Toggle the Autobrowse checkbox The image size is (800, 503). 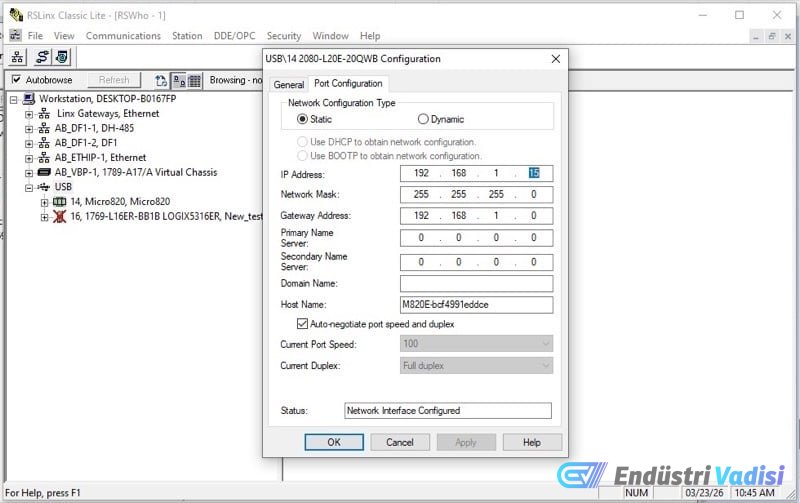click(16, 80)
